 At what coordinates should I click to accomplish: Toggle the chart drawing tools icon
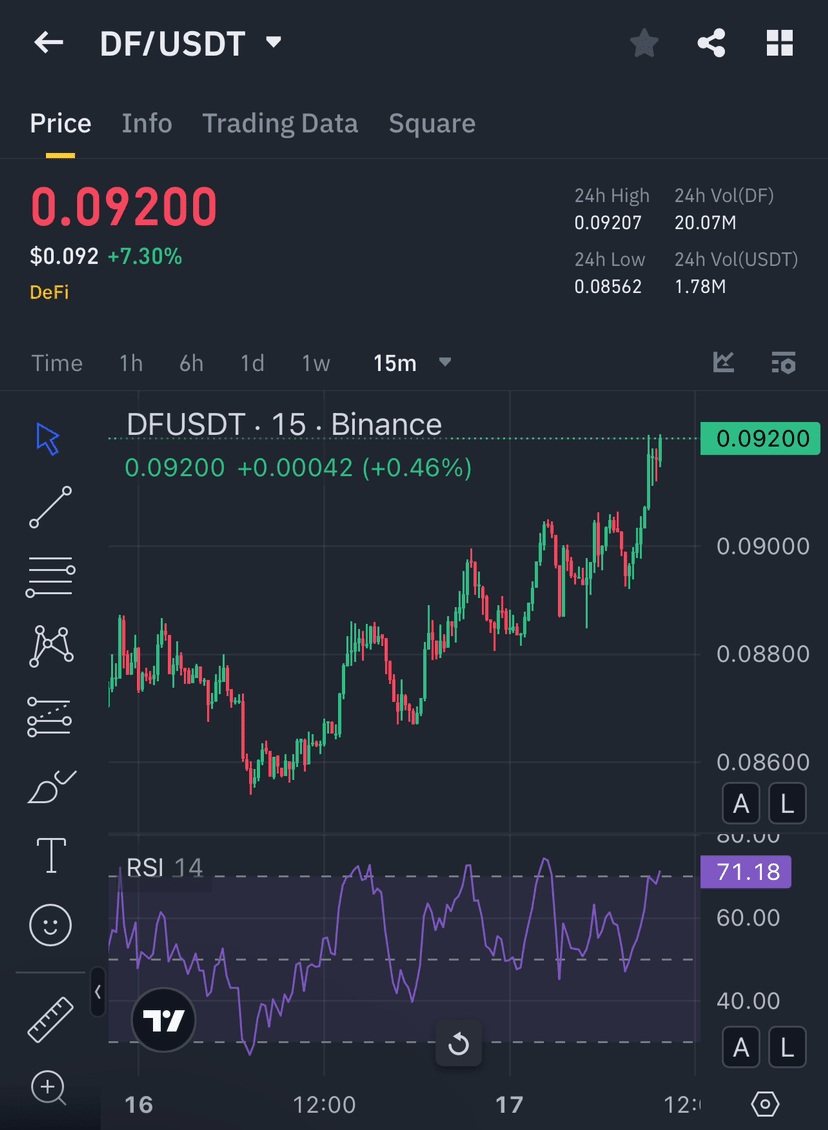[724, 362]
